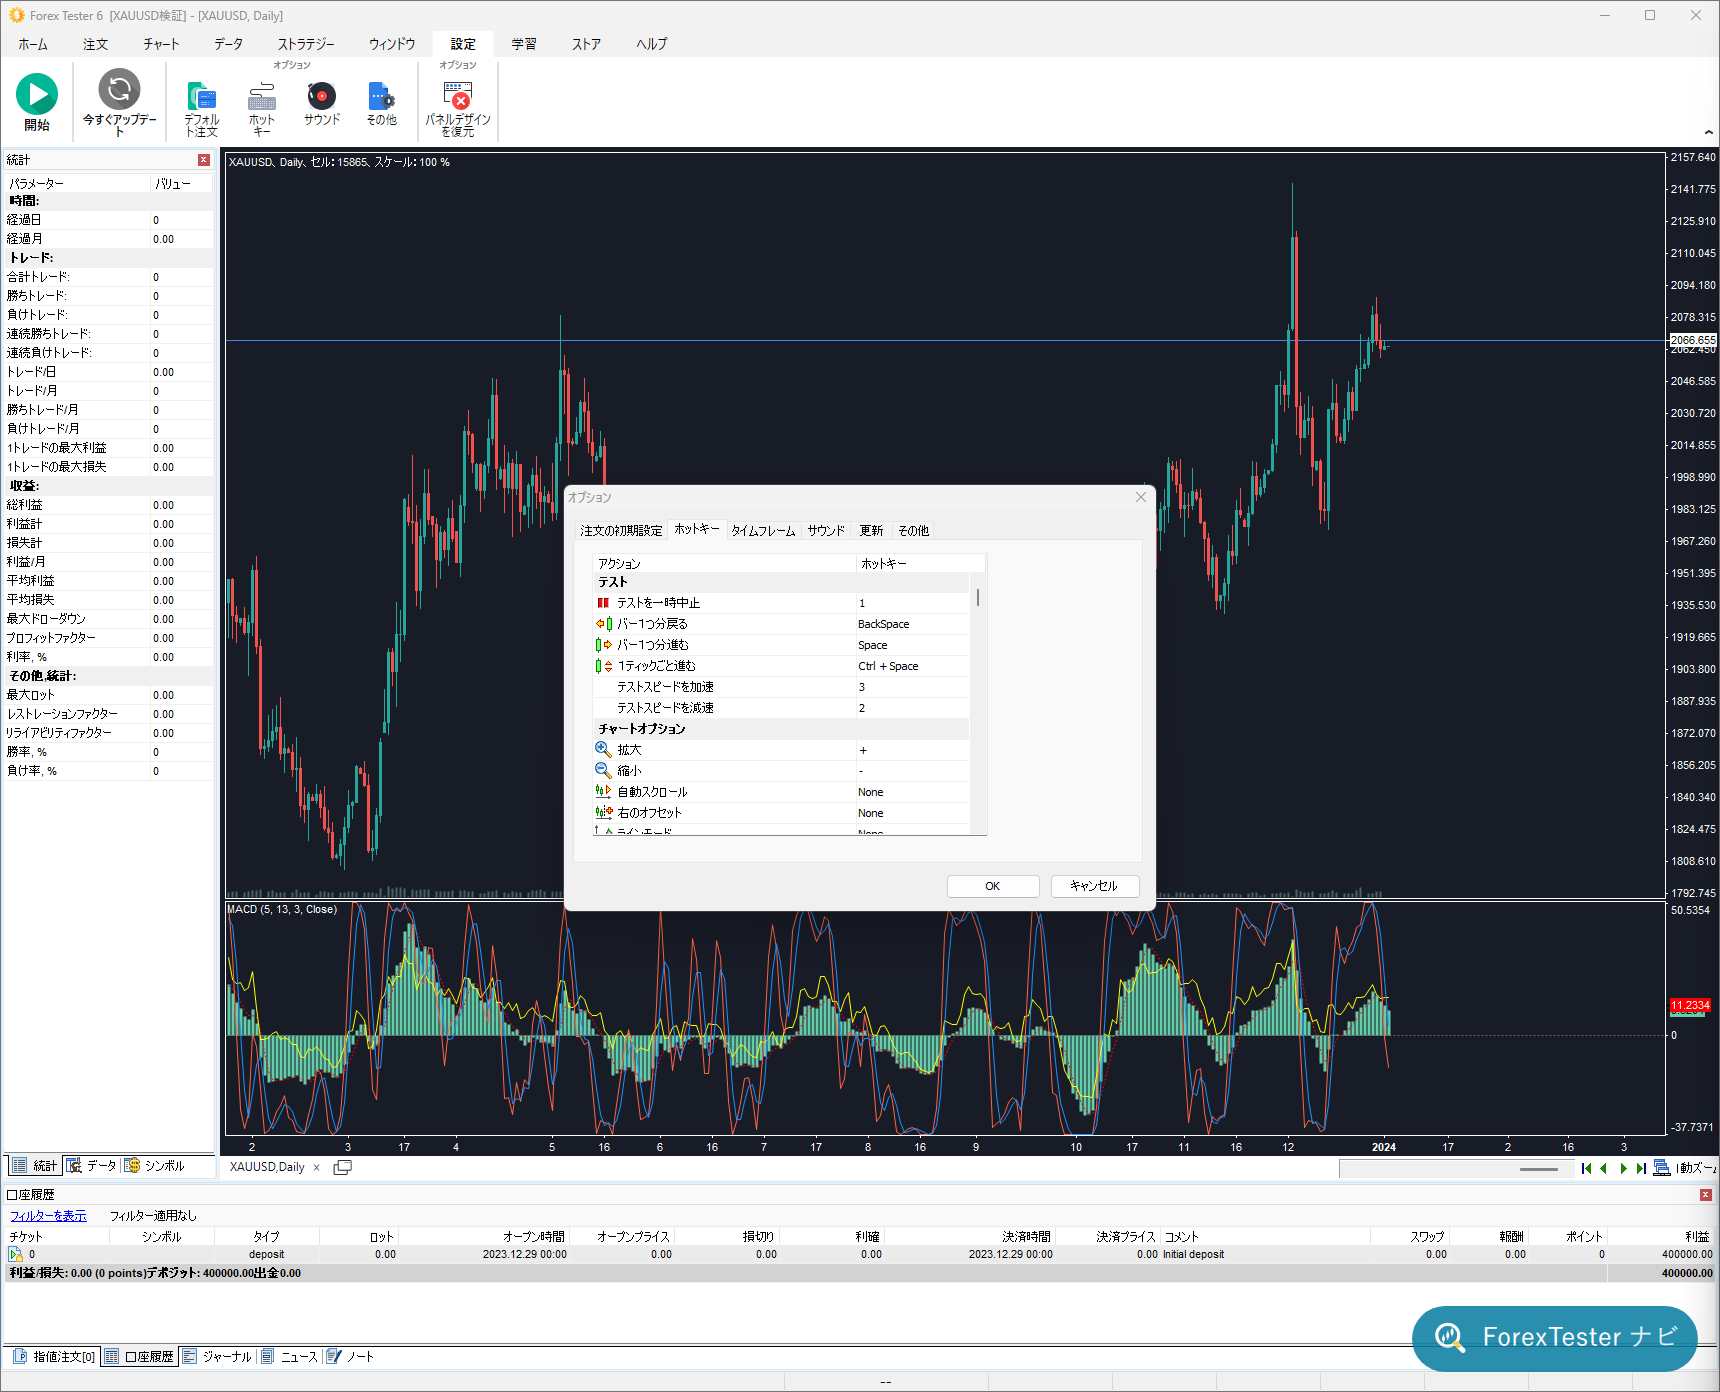Close the 統計 statistics panel
This screenshot has height=1392, width=1720.
click(204, 160)
